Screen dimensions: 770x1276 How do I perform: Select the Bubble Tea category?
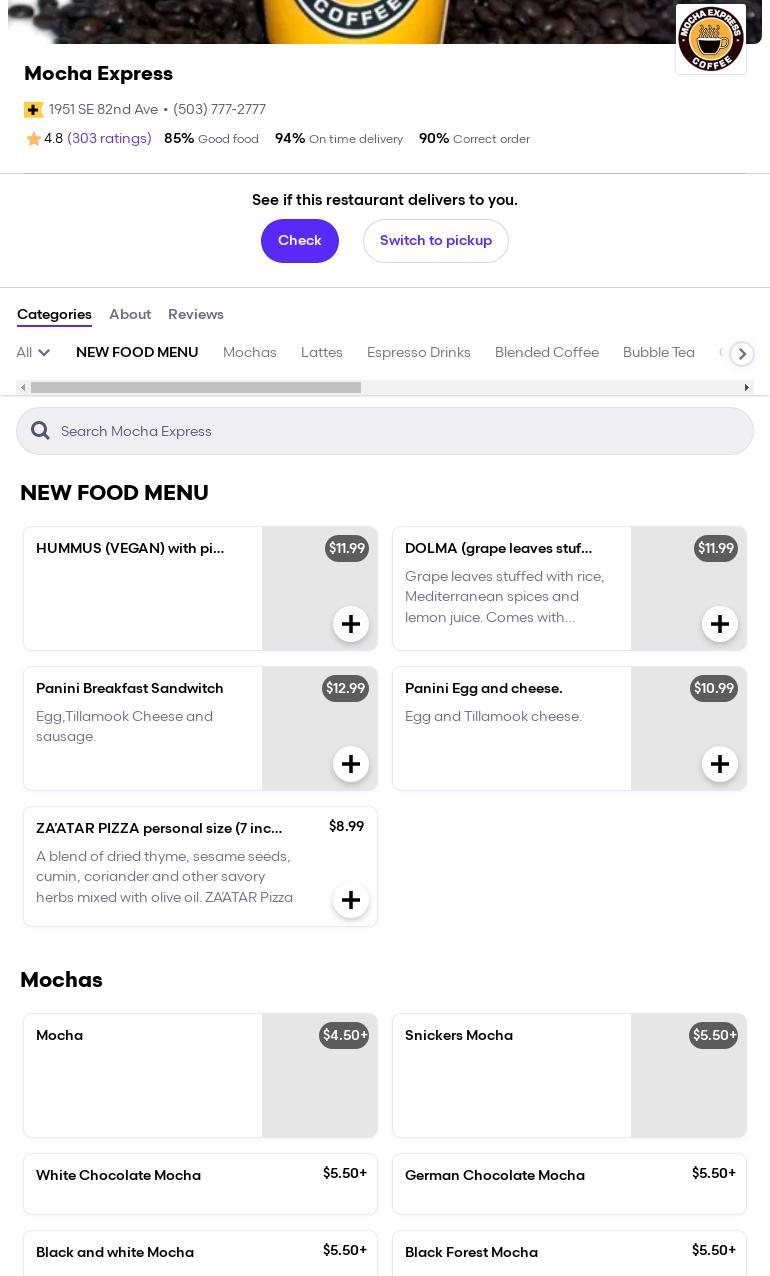[658, 353]
